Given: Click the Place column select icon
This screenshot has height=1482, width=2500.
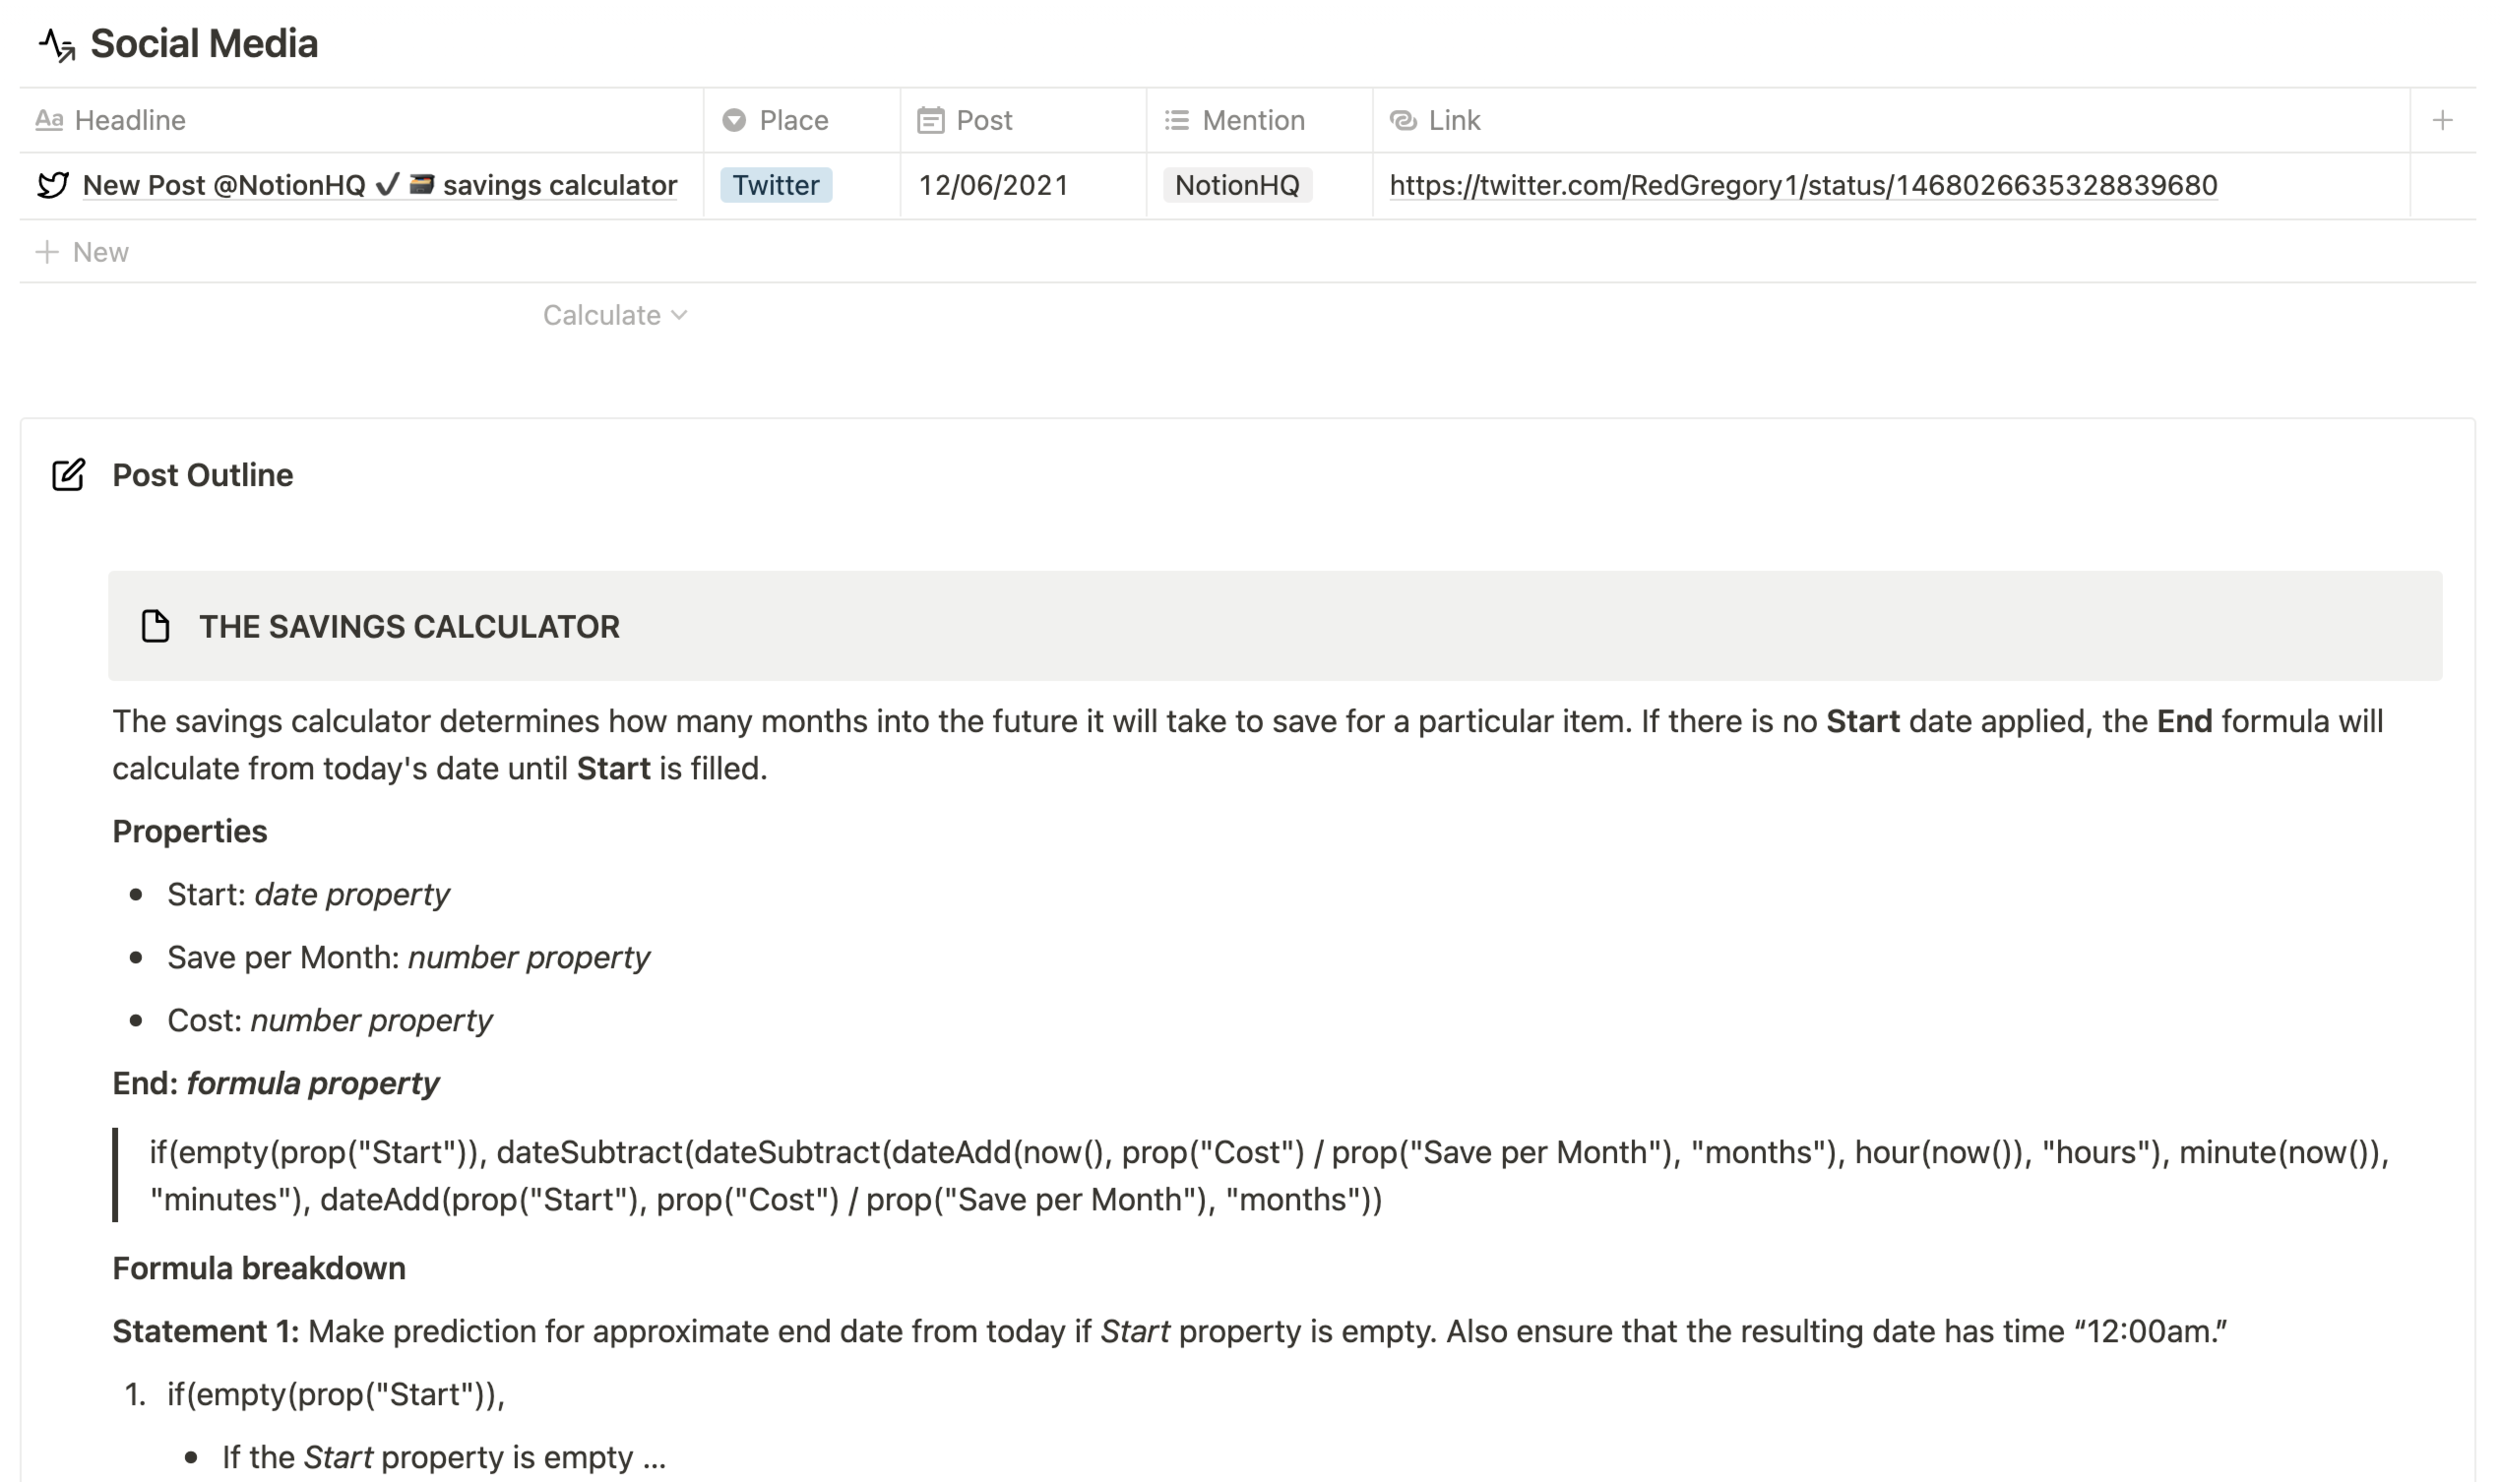Looking at the screenshot, I should pos(734,120).
